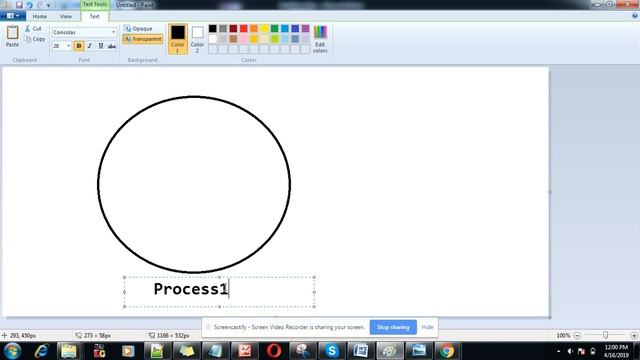The width and height of the screenshot is (640, 360).
Task: Customize Quick Access Toolbar dropdown arrow
Action: click(49, 5)
